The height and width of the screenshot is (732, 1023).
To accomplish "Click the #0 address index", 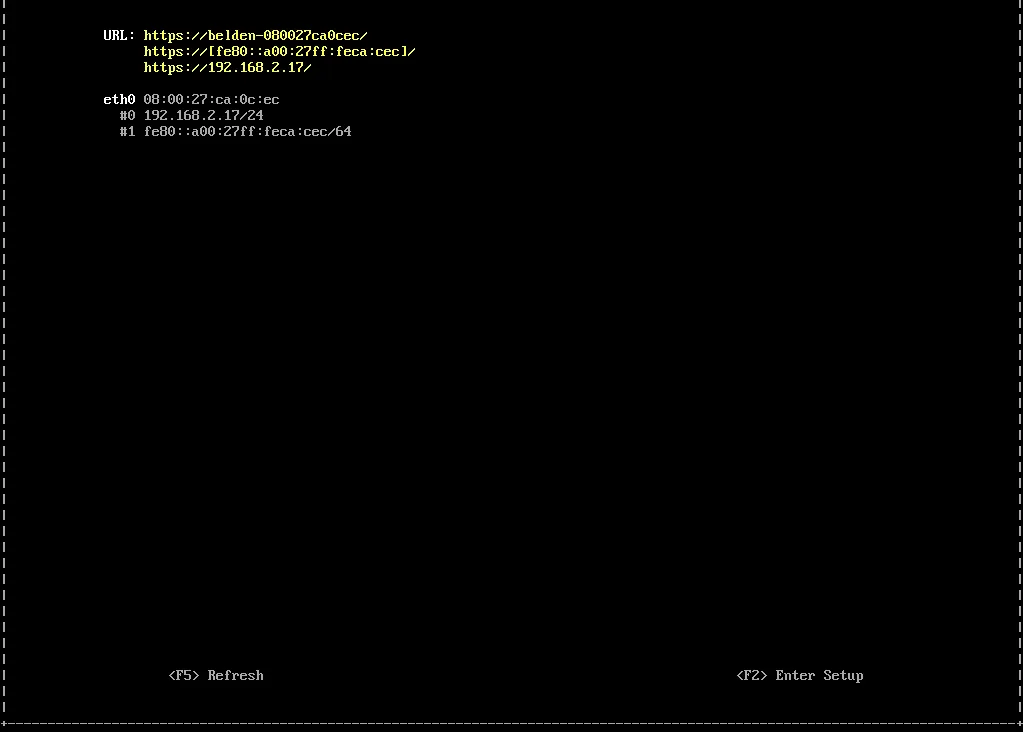I will click(x=127, y=115).
